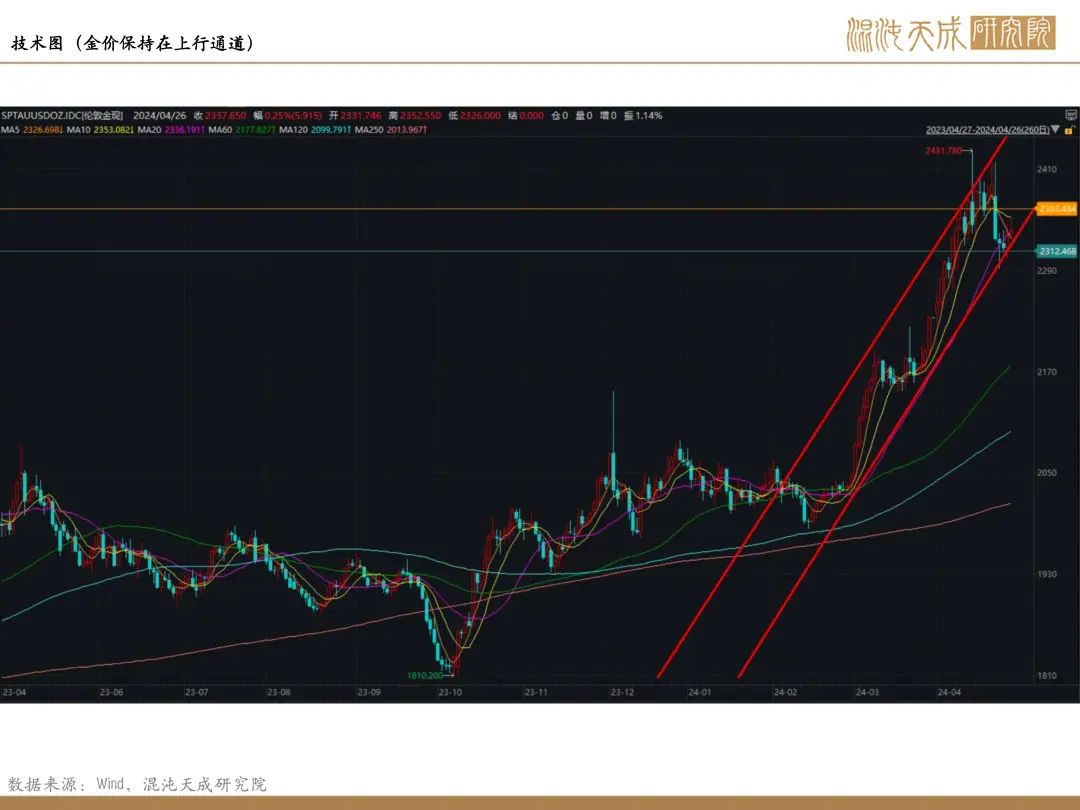Viewport: 1080px width, 810px height.
Task: Click the orange 2363.484 price tag
Action: 1057,209
